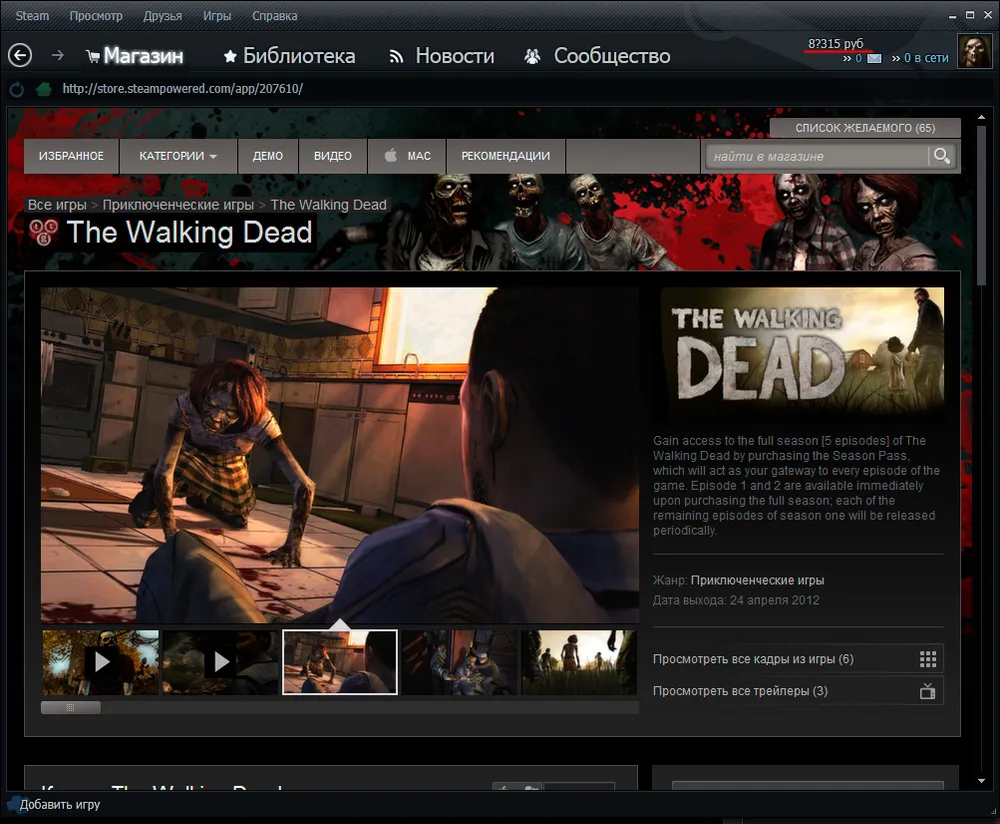This screenshot has width=1000, height=824.
Task: Click the forward navigation arrow
Action: click(x=58, y=56)
